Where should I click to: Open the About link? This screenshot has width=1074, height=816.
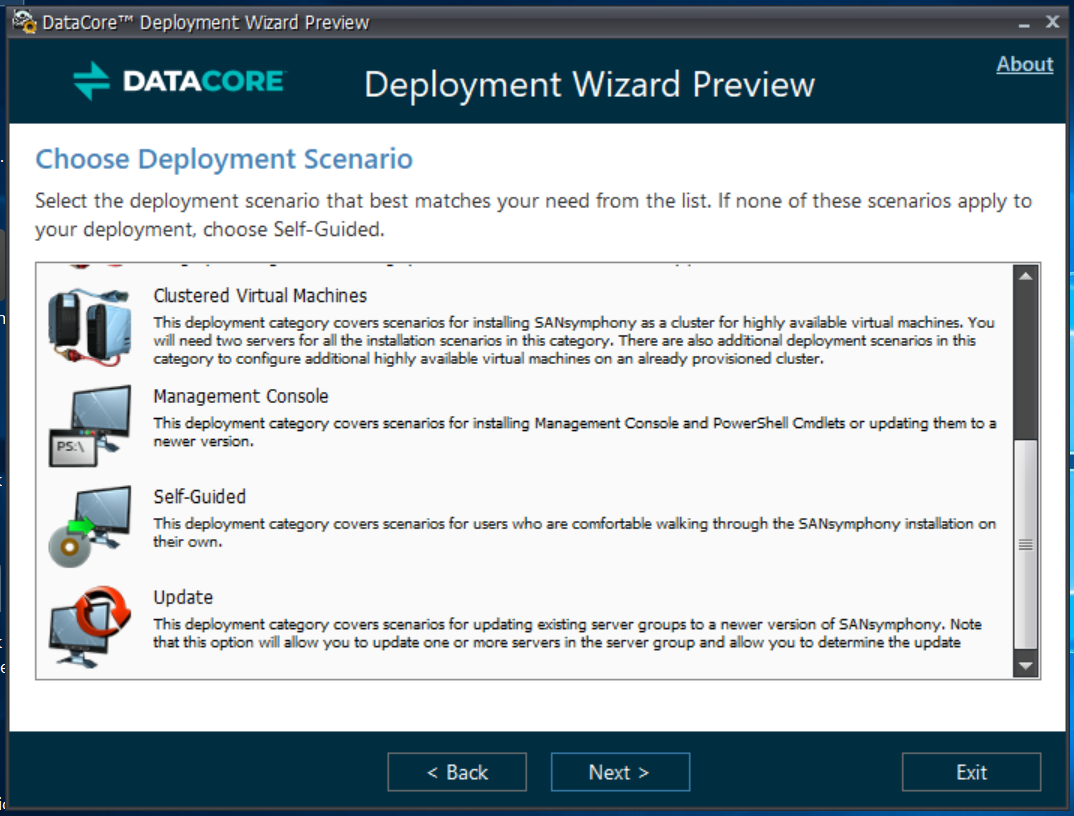[1024, 64]
